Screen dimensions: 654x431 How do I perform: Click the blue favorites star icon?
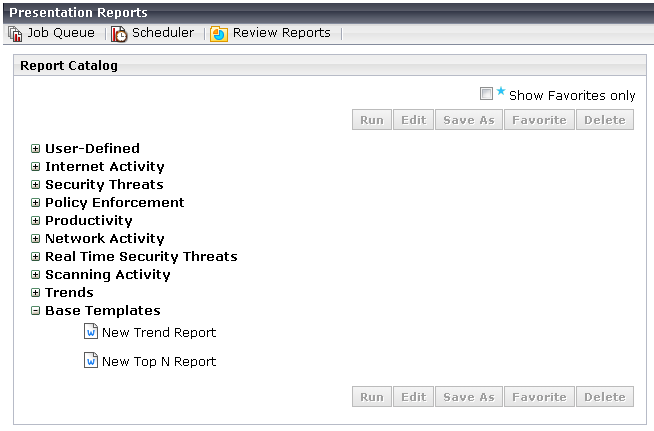click(x=501, y=91)
